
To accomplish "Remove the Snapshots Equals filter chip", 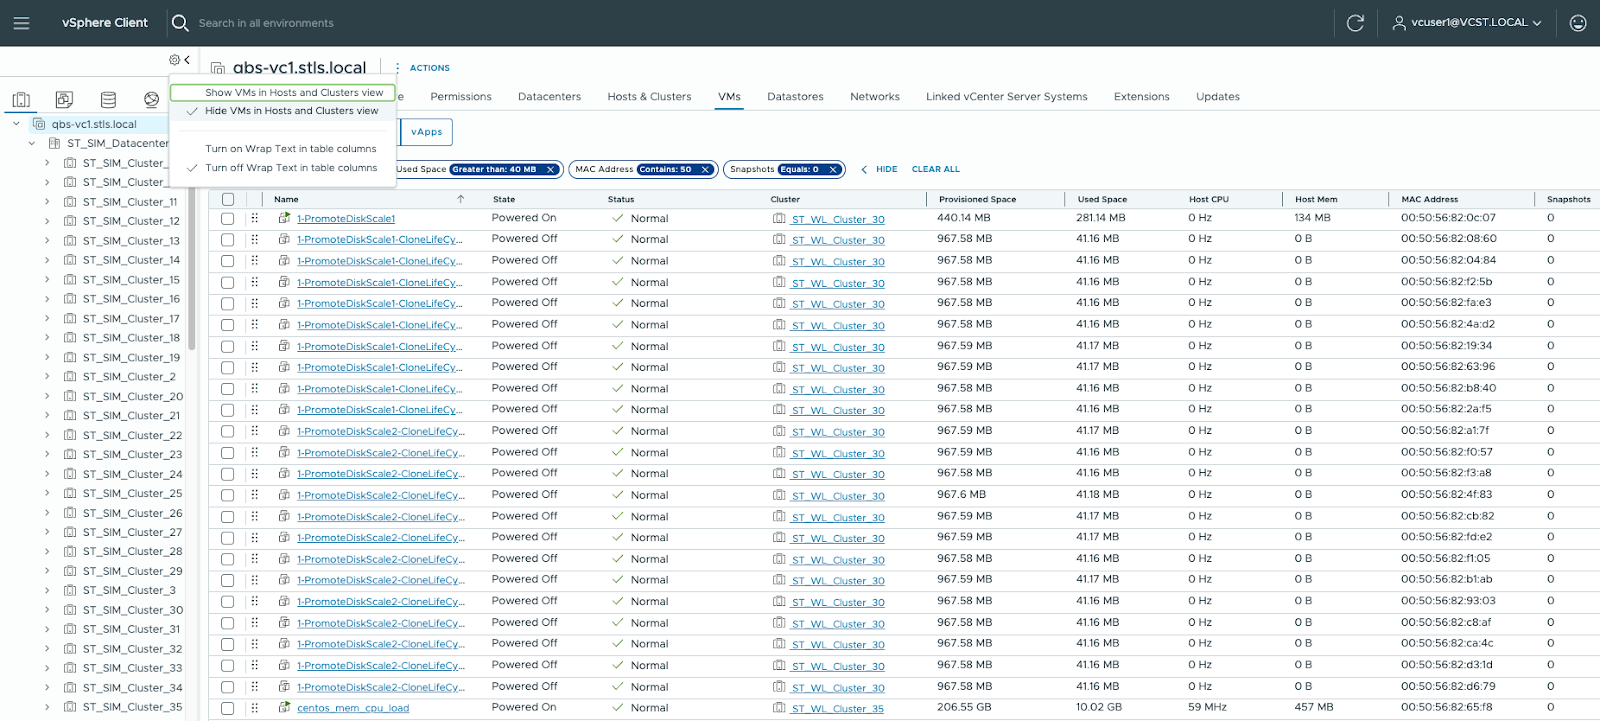I will point(832,170).
